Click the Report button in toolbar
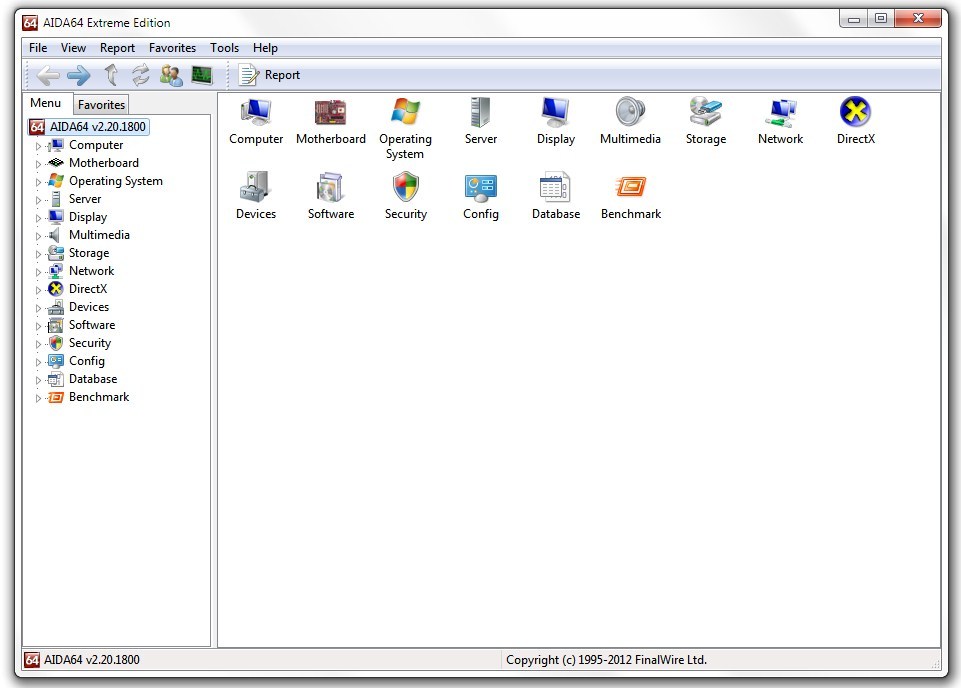This screenshot has height=688, width=961. [x=269, y=75]
